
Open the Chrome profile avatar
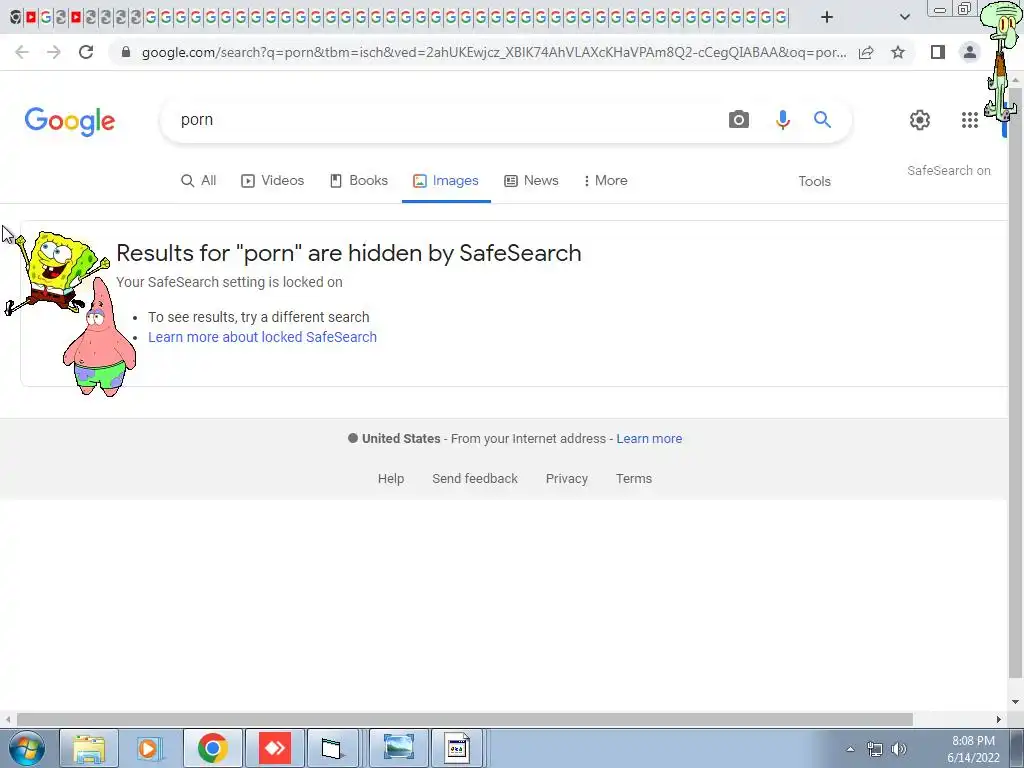coord(970,52)
